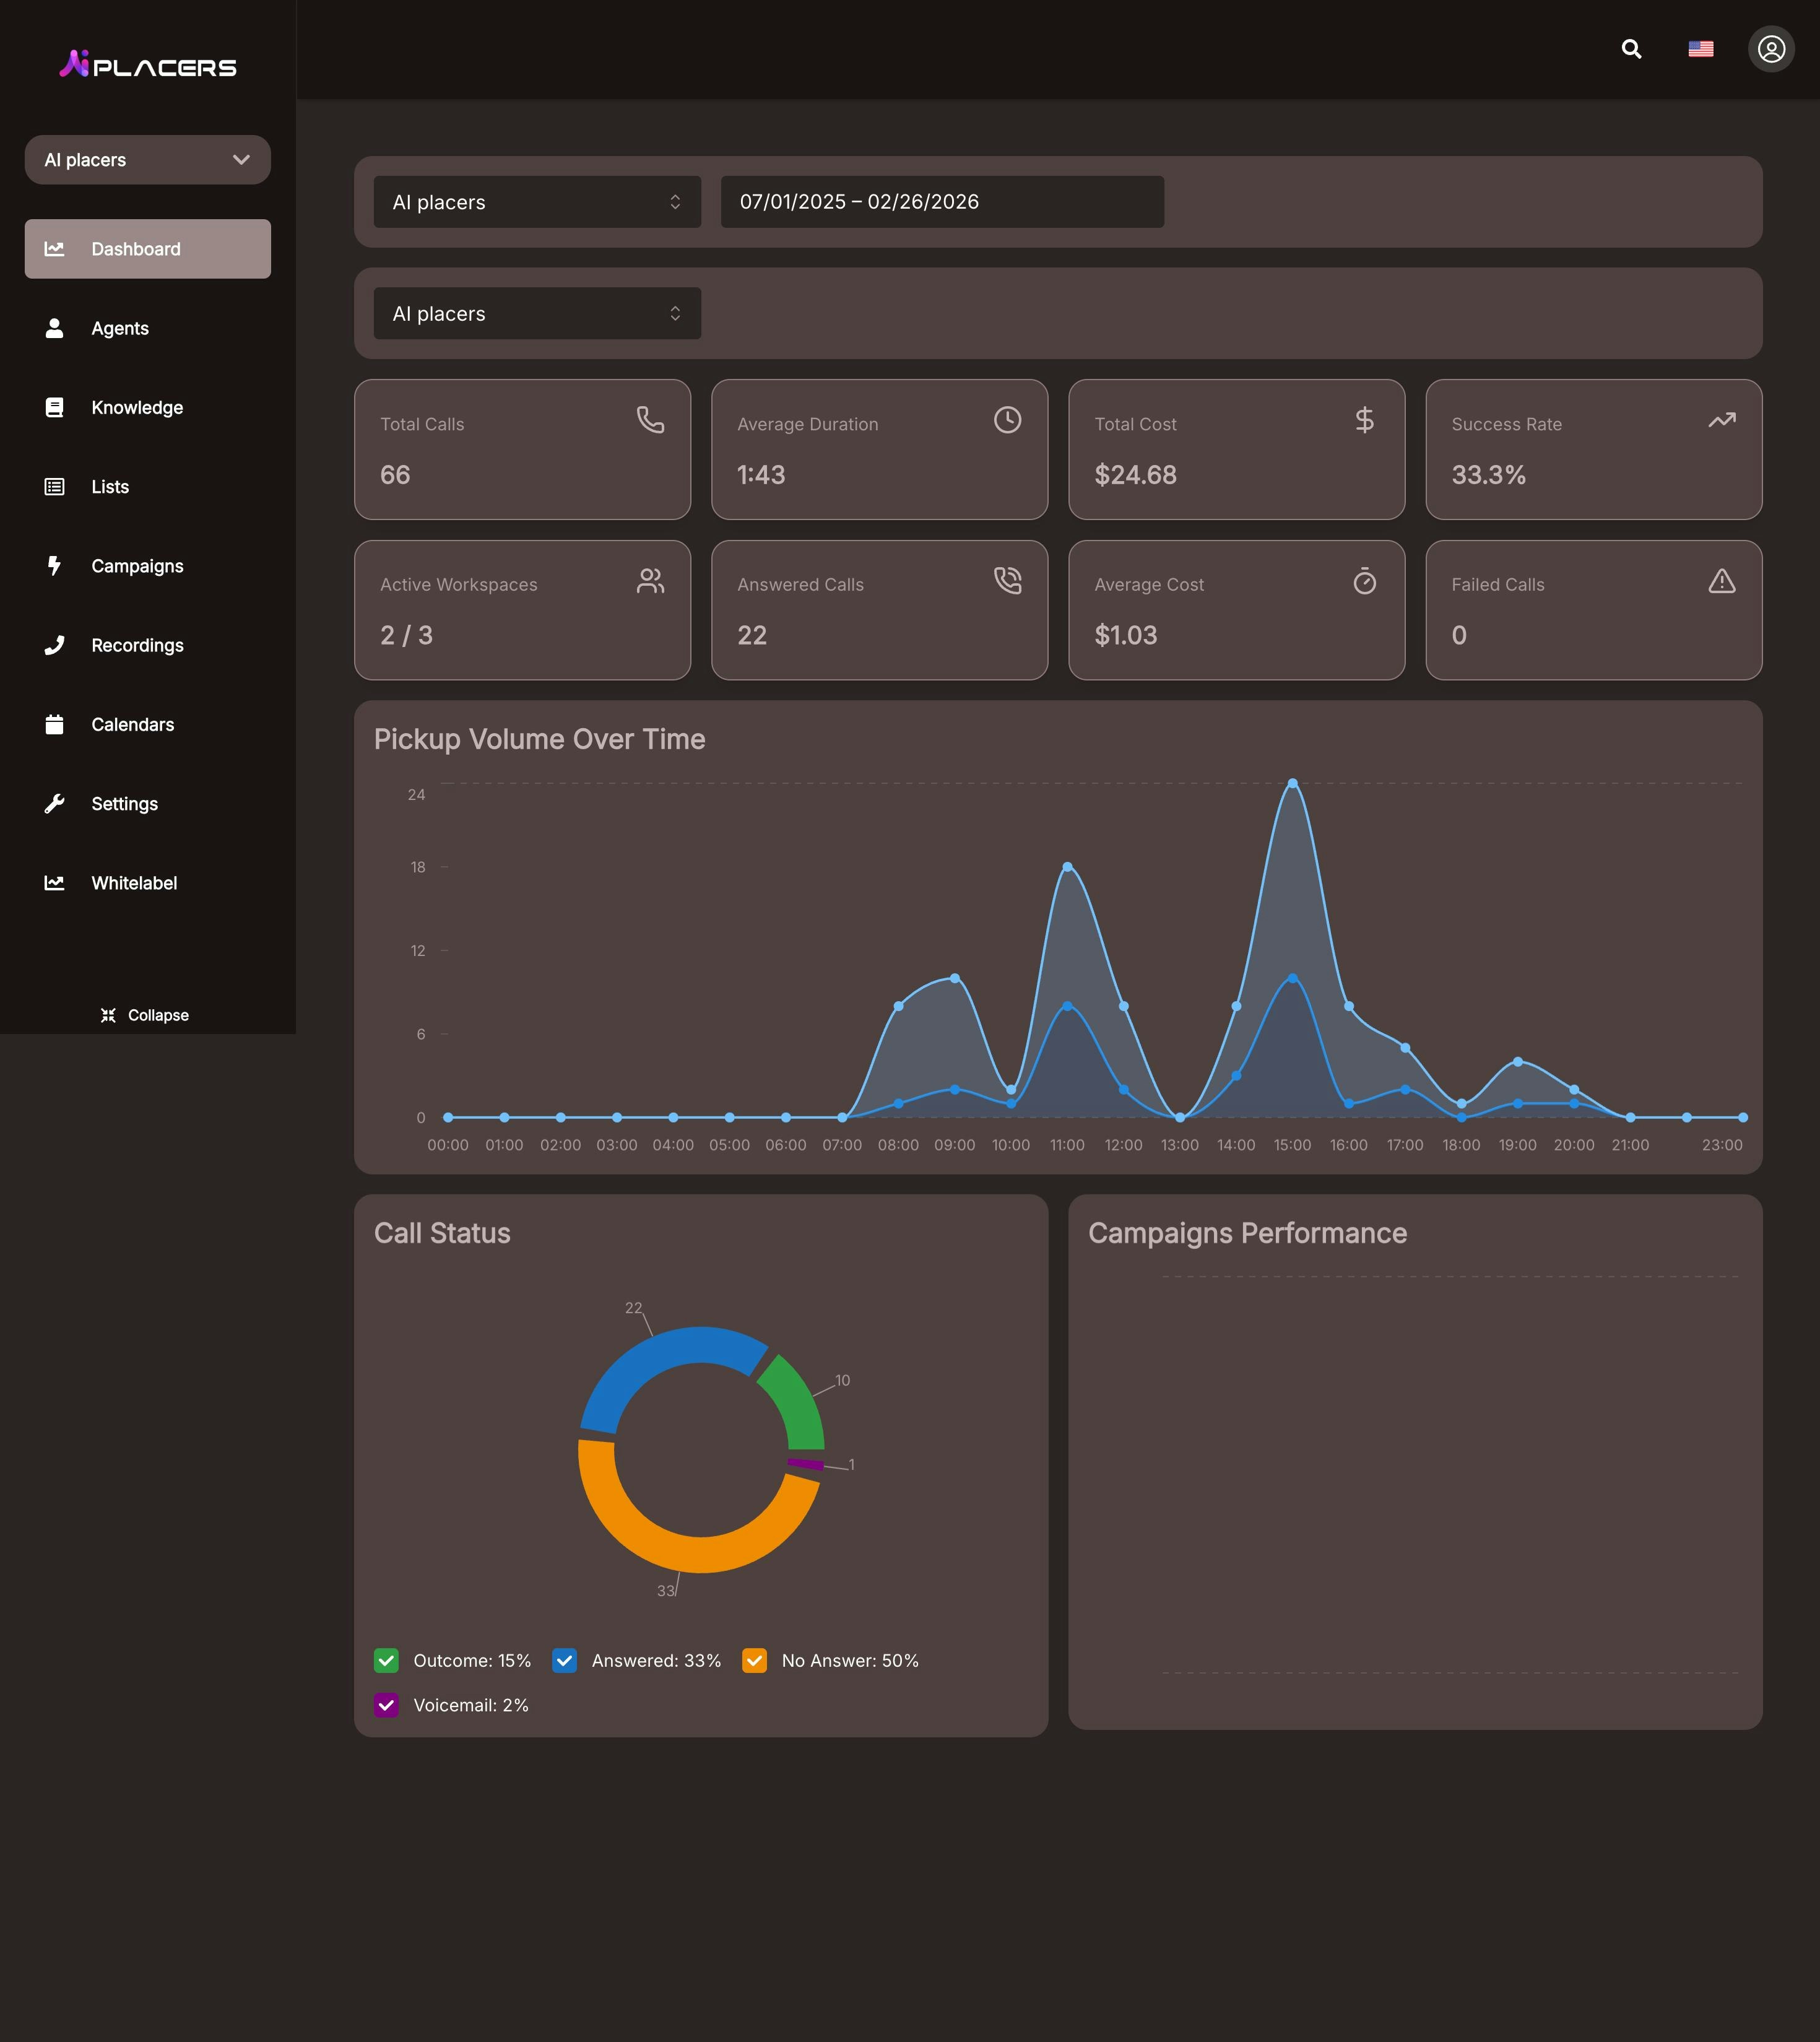Open the user profile avatar icon

click(x=1770, y=49)
